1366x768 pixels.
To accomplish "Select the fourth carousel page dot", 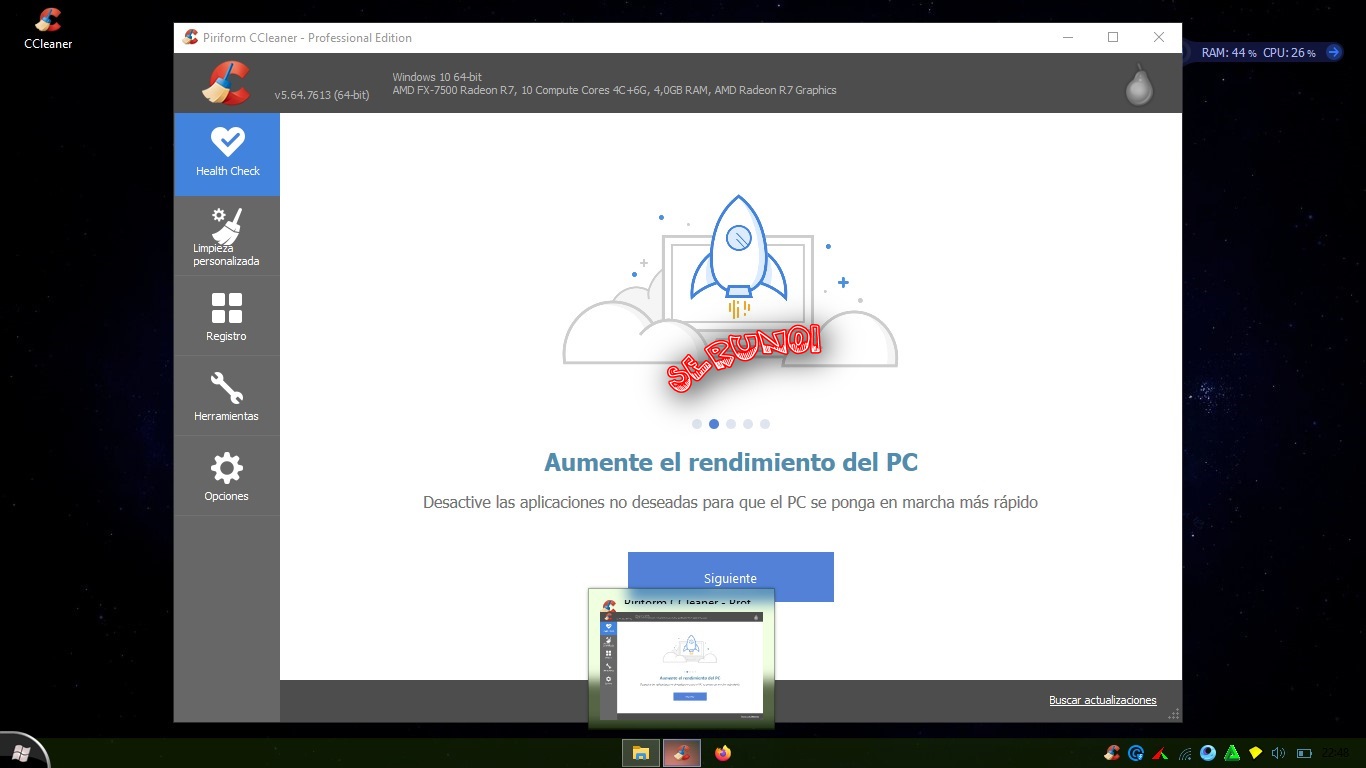I will [x=748, y=424].
